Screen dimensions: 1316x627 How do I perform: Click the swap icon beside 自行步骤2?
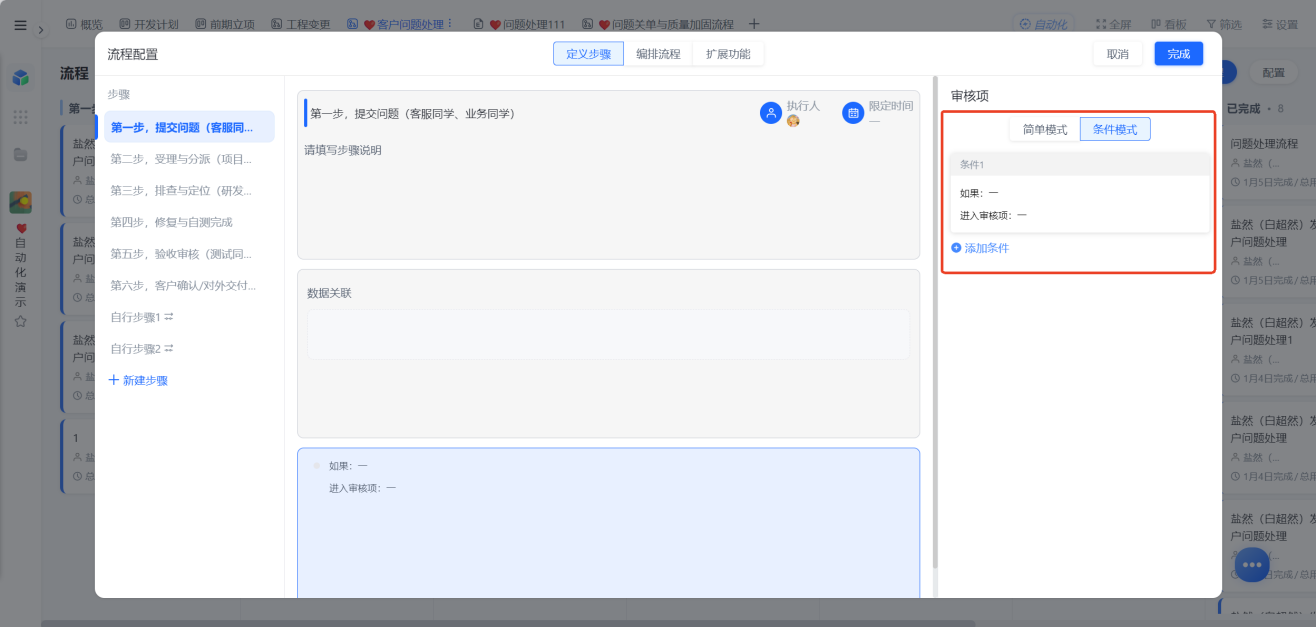(169, 349)
